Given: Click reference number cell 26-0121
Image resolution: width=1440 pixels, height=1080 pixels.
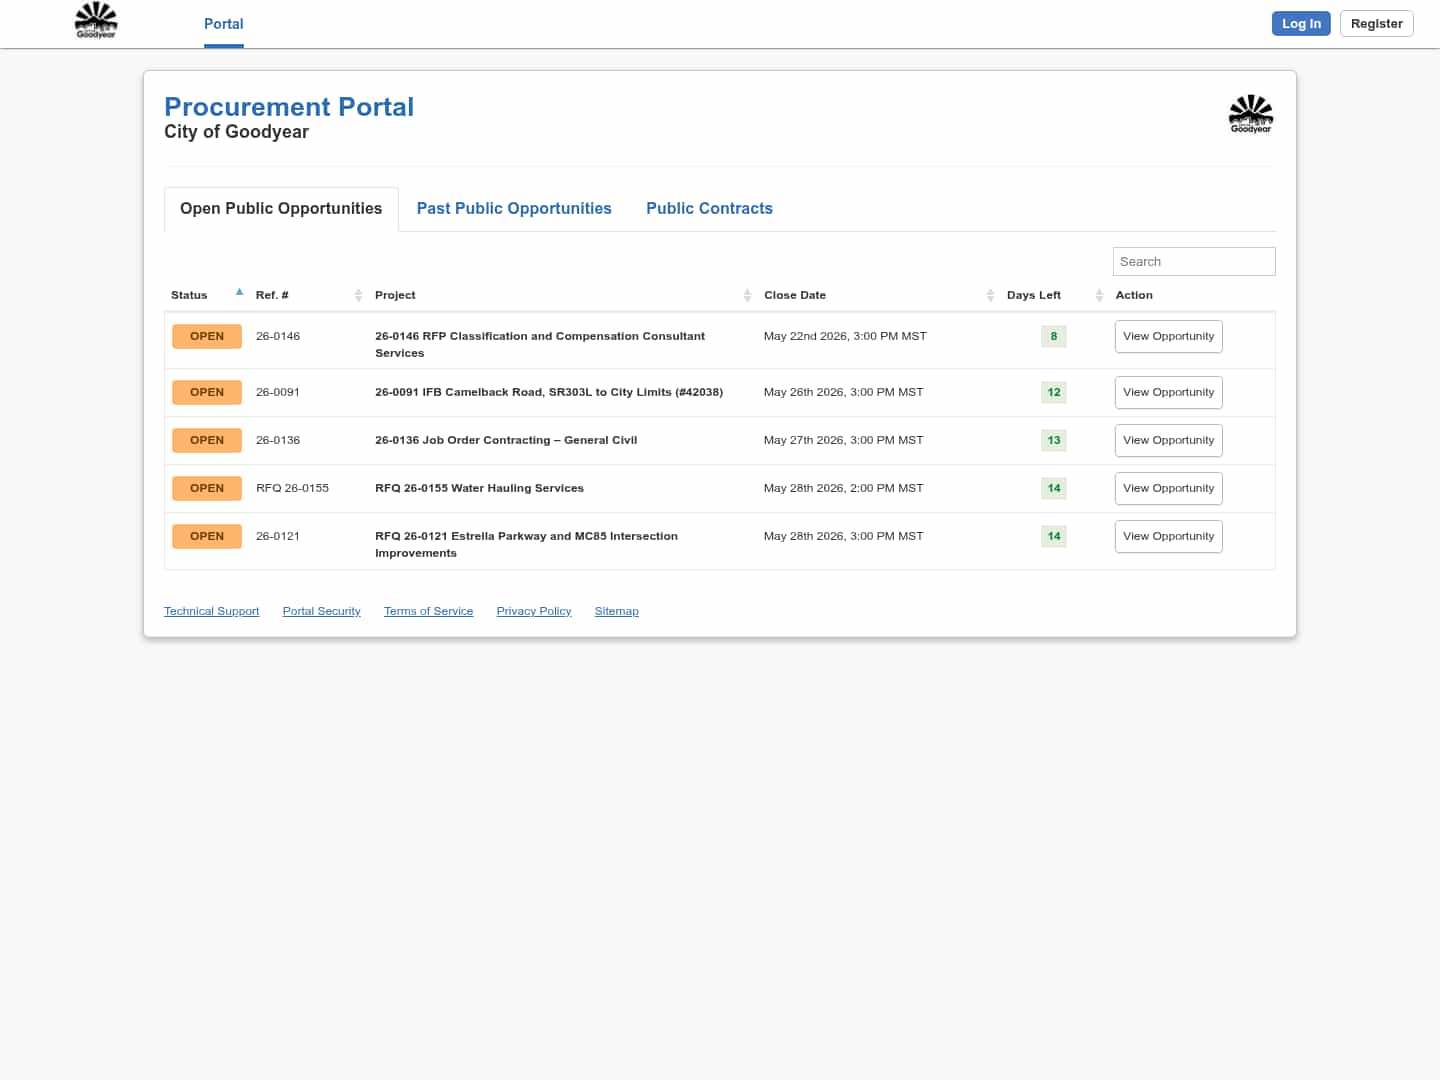Looking at the screenshot, I should pyautogui.click(x=278, y=537).
